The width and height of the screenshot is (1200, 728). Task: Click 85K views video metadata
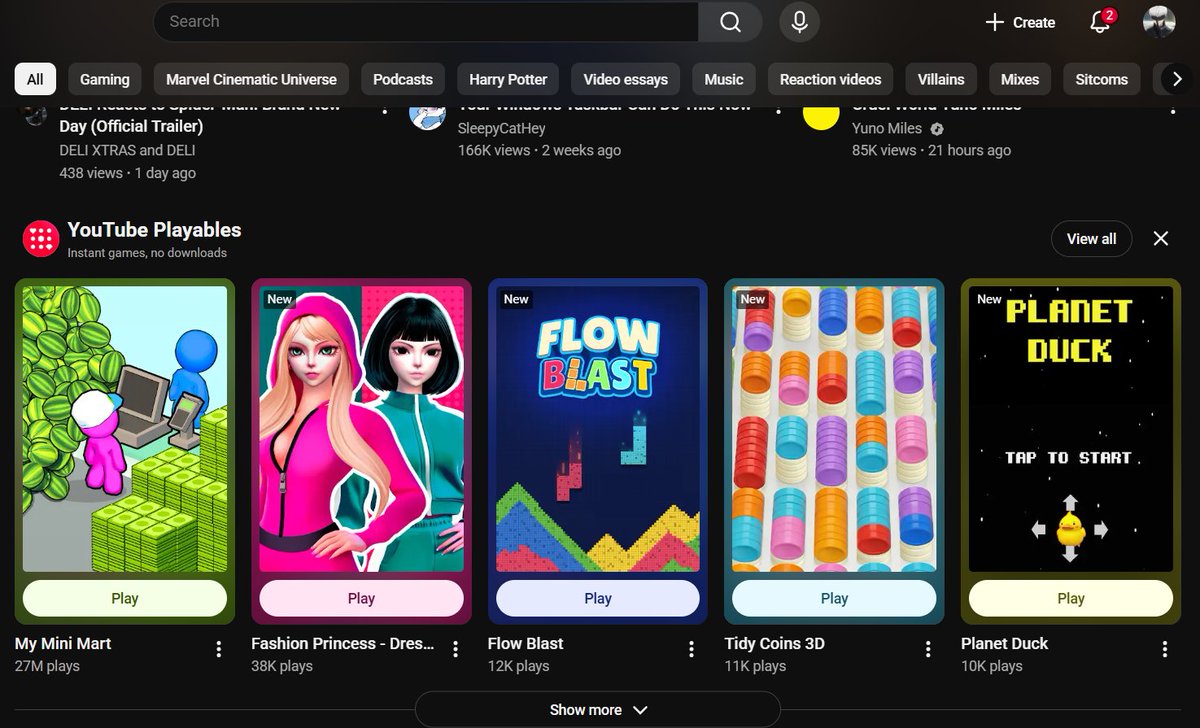click(931, 150)
